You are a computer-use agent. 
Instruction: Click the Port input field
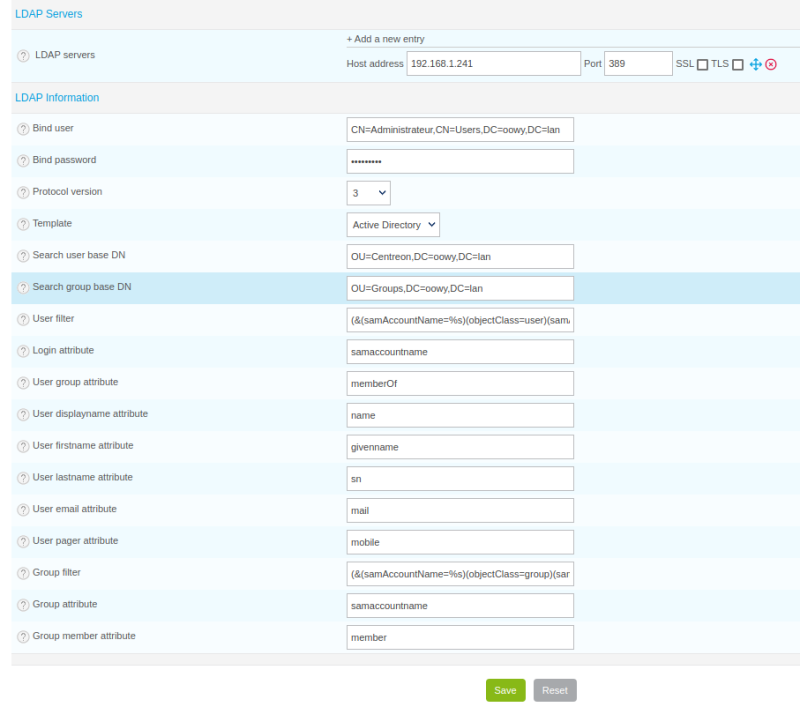click(638, 64)
